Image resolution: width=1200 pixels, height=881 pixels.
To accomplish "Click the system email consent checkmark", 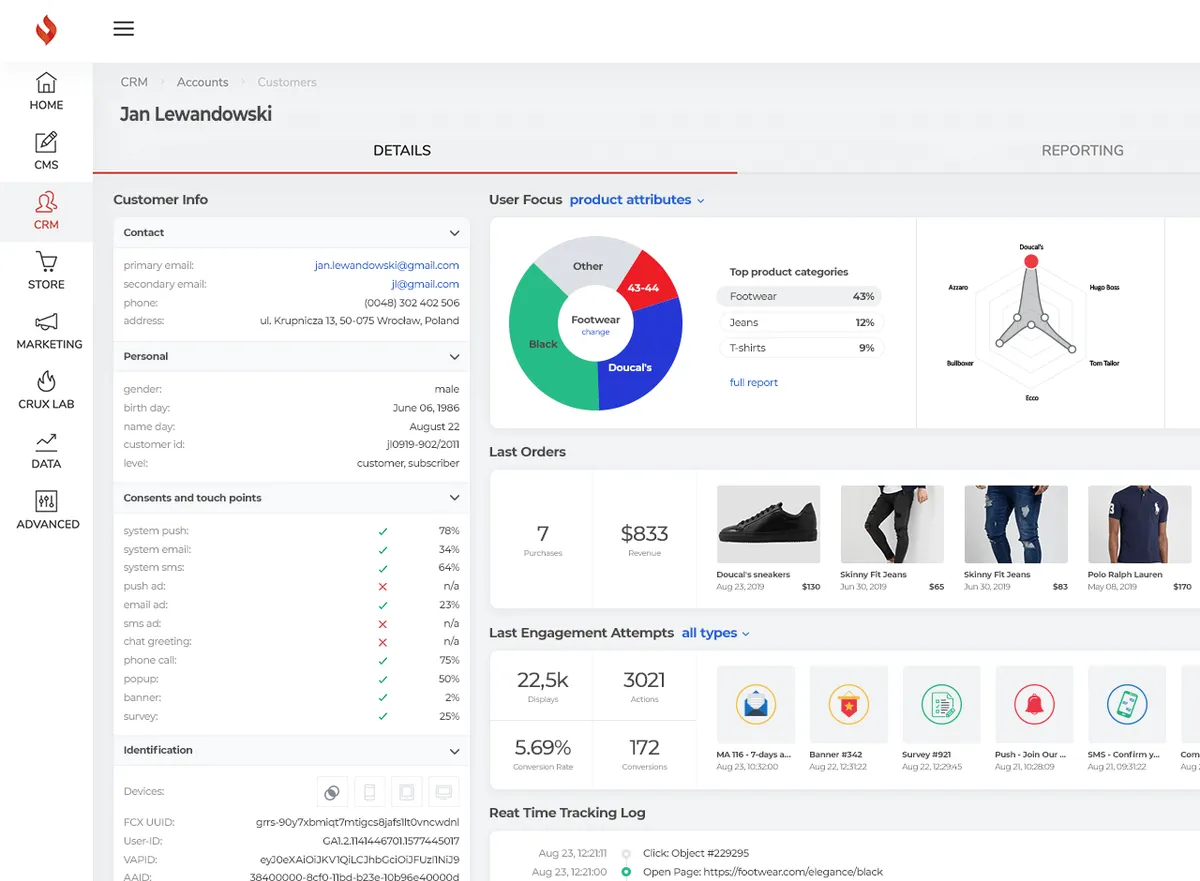I will (x=383, y=550).
